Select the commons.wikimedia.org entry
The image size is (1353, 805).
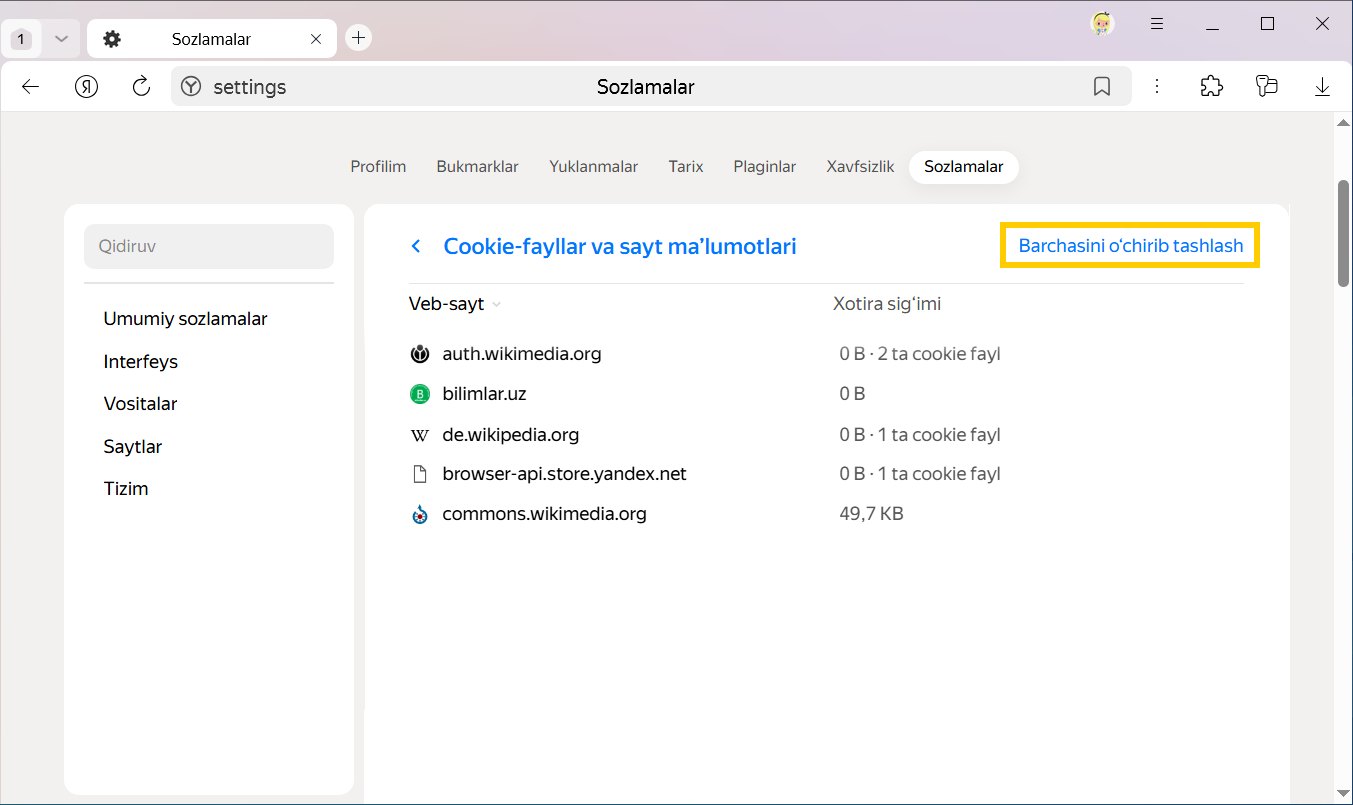(x=544, y=514)
